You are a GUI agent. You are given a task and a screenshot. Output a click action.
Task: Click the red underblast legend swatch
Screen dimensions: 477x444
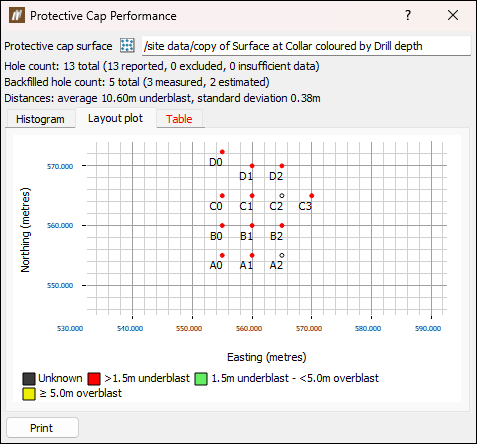tap(94, 379)
